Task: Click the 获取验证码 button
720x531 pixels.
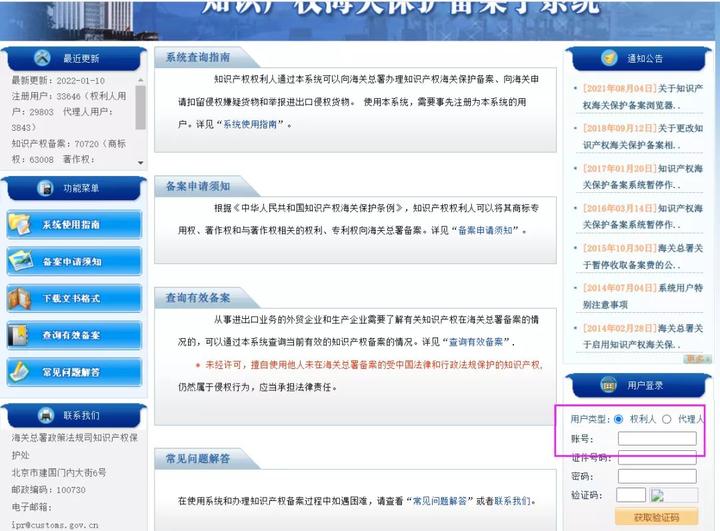Action: tap(656, 517)
